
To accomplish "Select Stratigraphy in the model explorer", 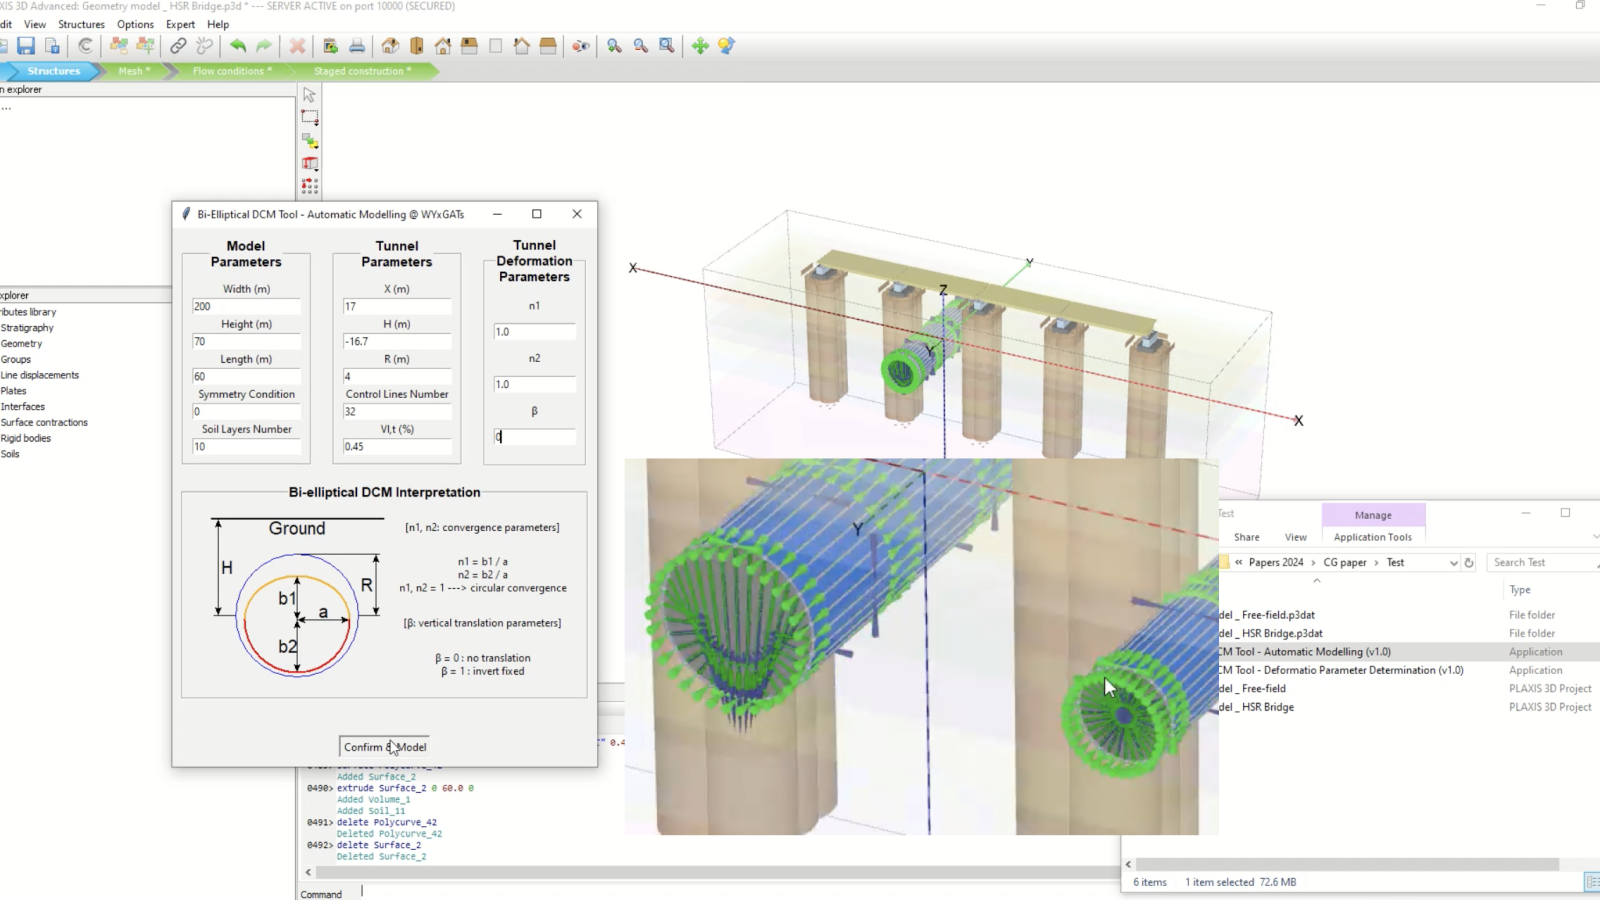I will click(x=27, y=328).
